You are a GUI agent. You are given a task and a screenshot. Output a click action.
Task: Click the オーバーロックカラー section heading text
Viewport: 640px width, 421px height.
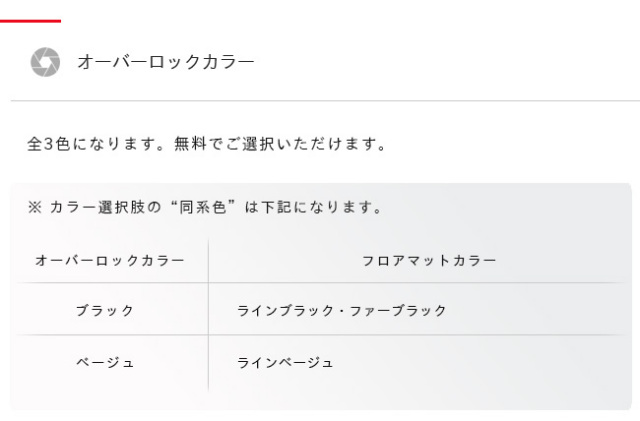tap(166, 62)
